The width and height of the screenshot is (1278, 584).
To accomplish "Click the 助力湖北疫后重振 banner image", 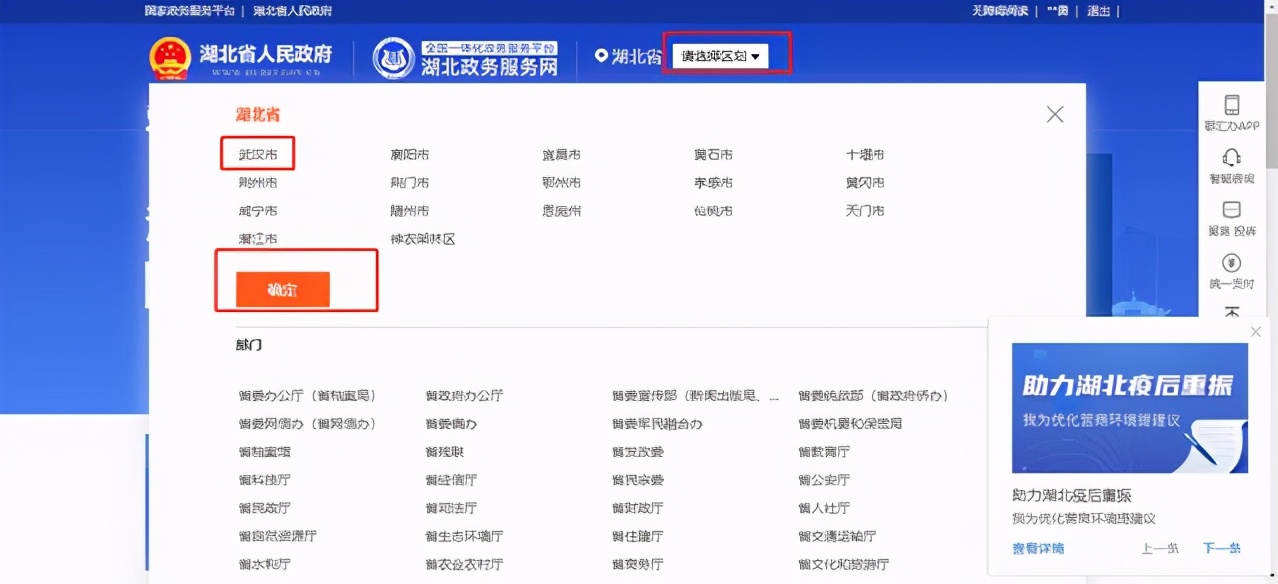I will pyautogui.click(x=1129, y=406).
